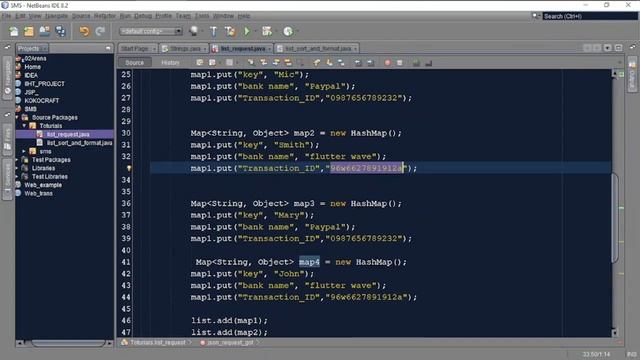The image size is (640, 360).
Task: Open the Files side panel
Action: click(x=7, y=140)
